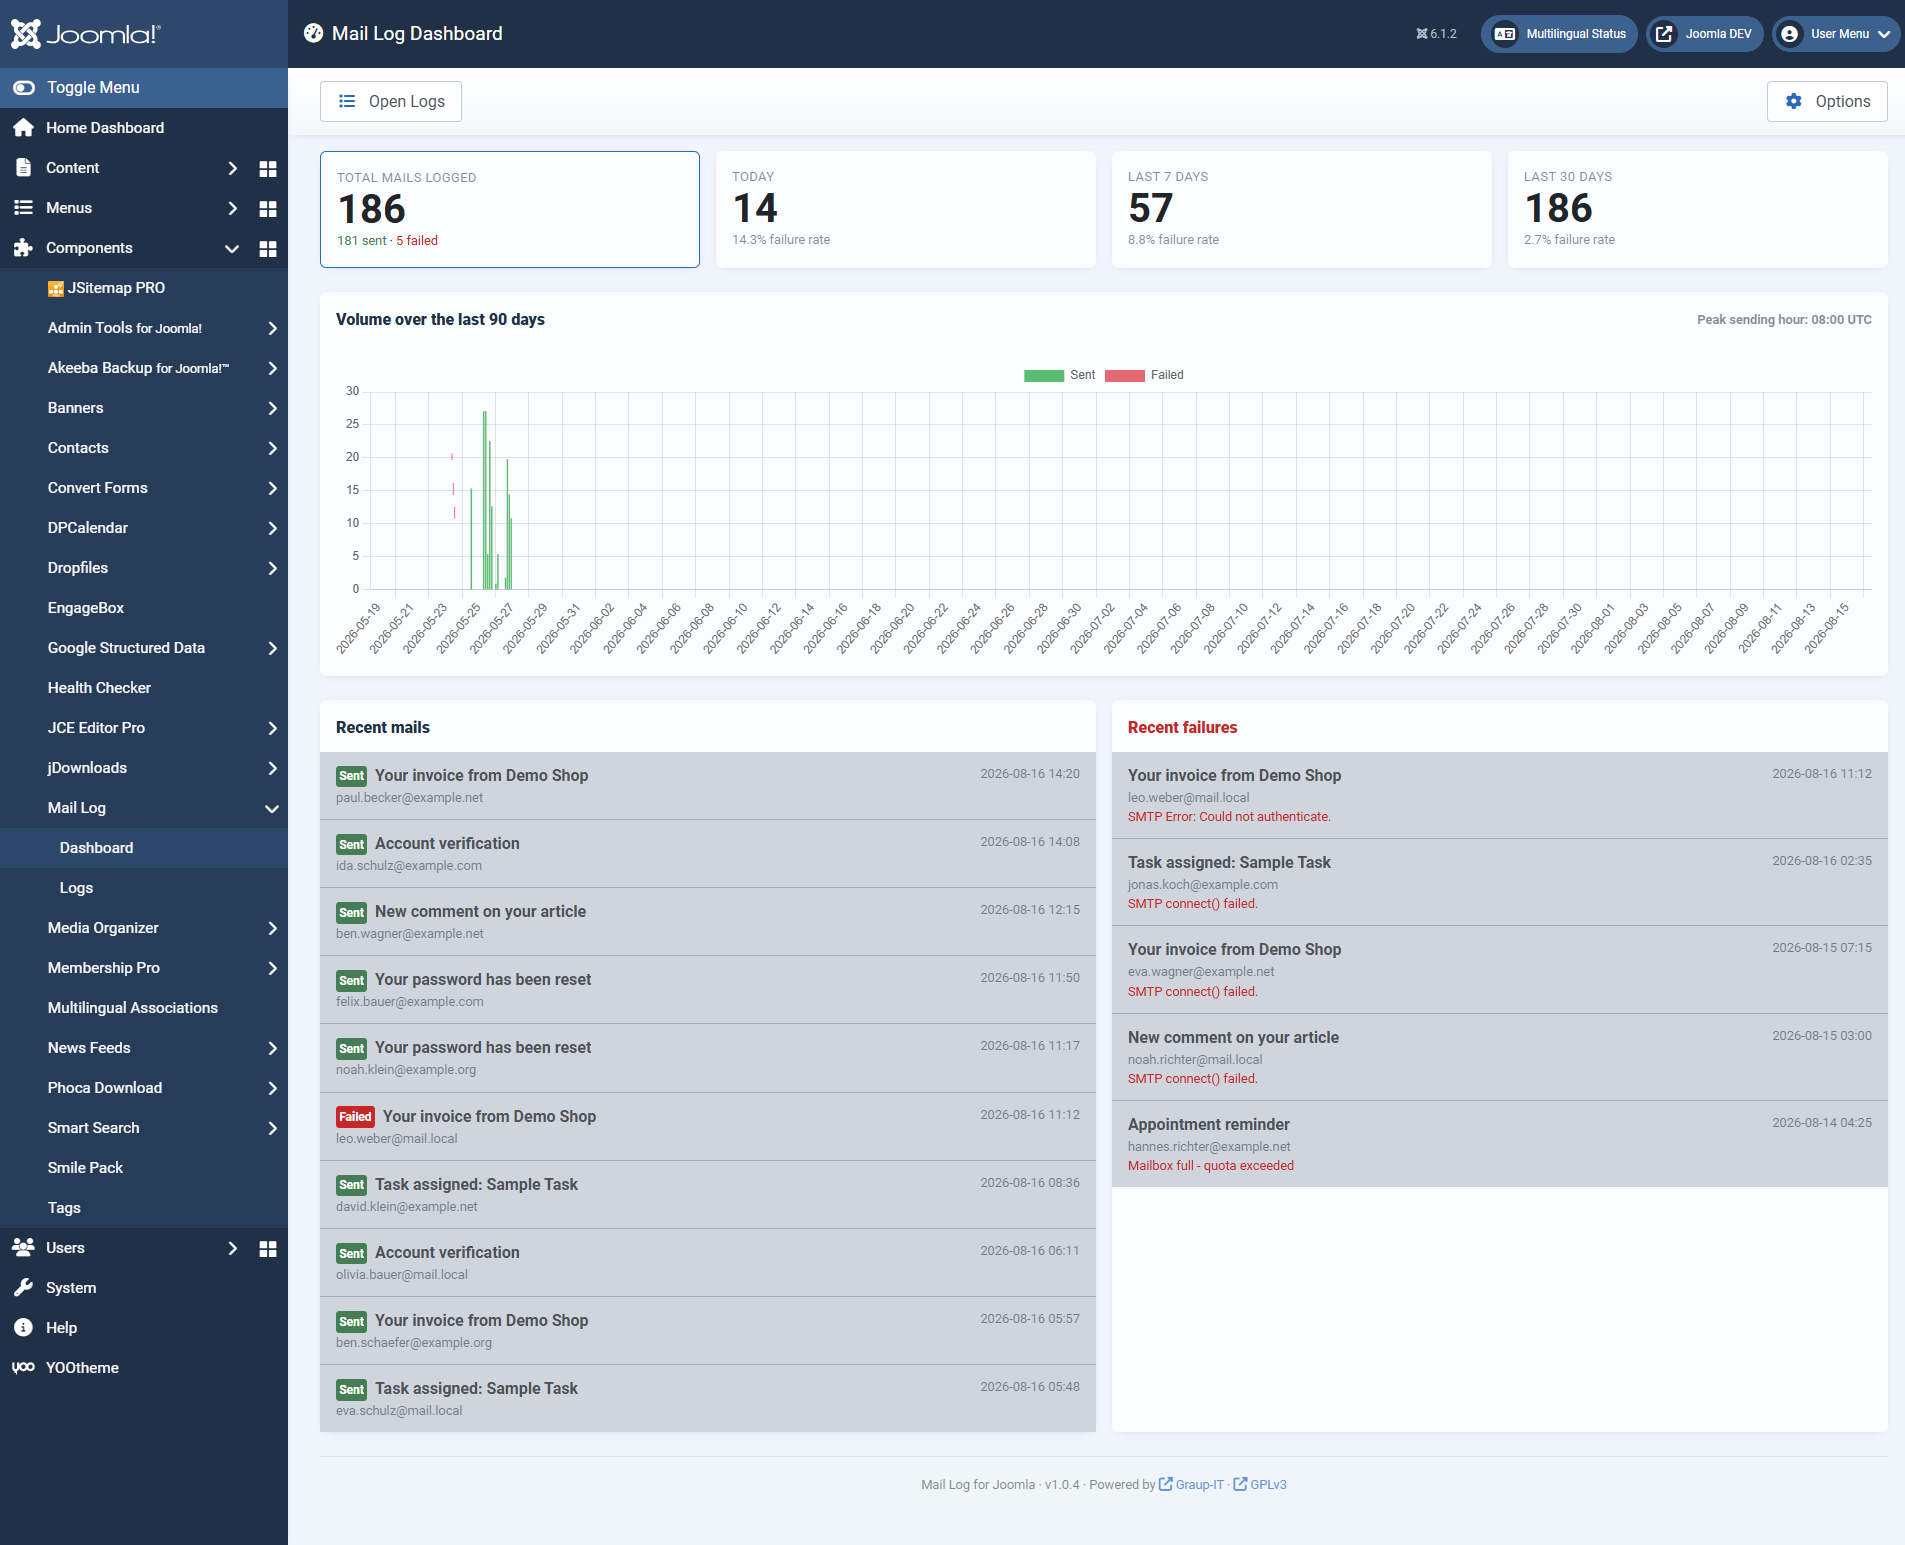The image size is (1905, 1545).
Task: Expand the Convert Forms submenu
Action: [272, 488]
